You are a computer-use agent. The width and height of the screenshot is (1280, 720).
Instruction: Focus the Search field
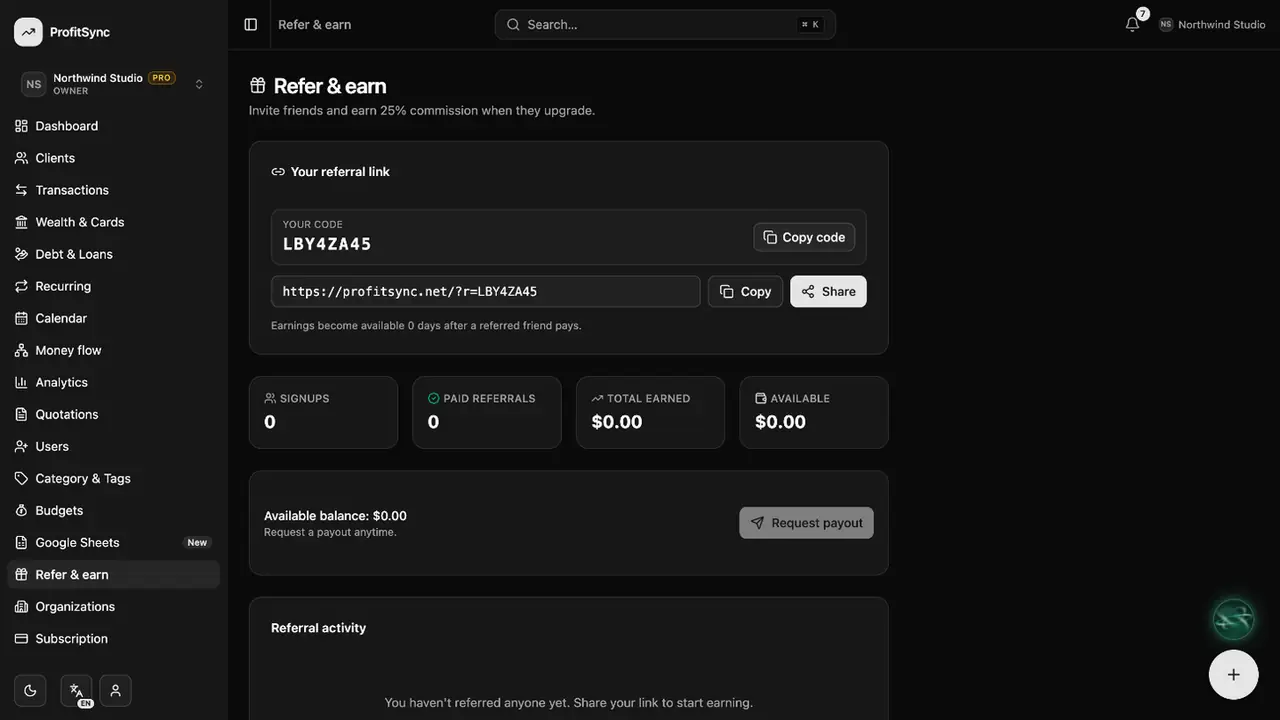click(x=665, y=24)
